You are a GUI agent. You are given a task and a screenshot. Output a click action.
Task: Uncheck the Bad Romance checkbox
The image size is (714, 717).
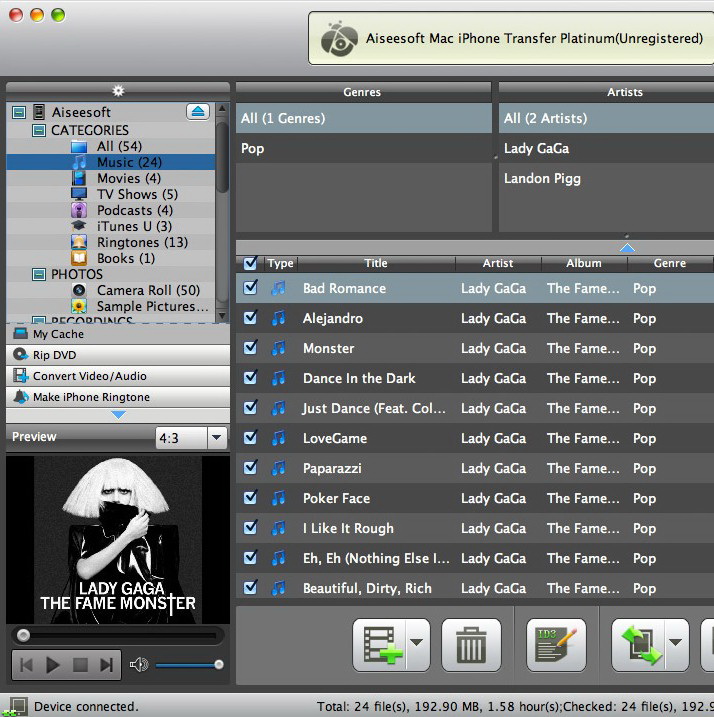(x=250, y=288)
